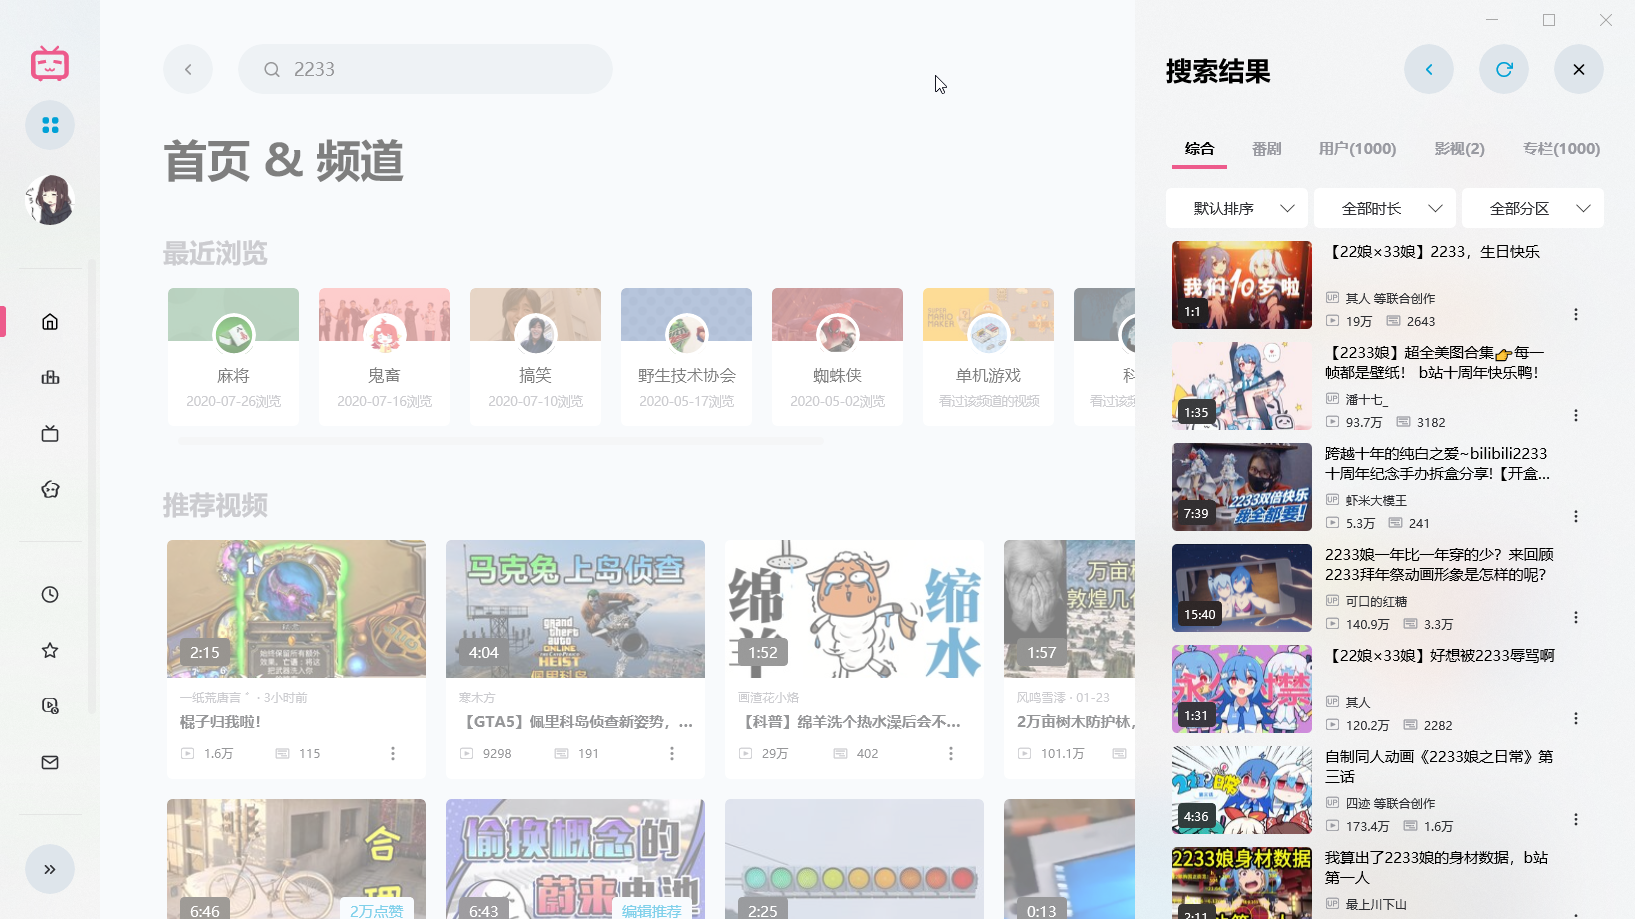The height and width of the screenshot is (919, 1635).
Task: Open the 蜘蛛侠 channel card
Action: pos(837,357)
